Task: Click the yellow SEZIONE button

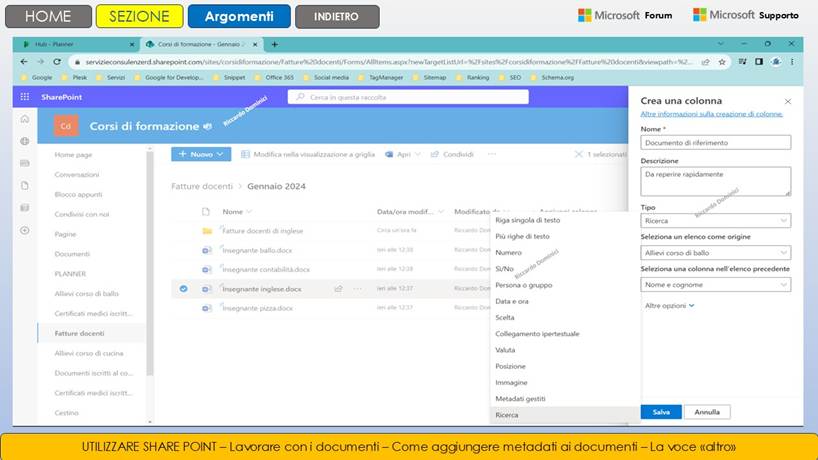Action: tap(139, 16)
